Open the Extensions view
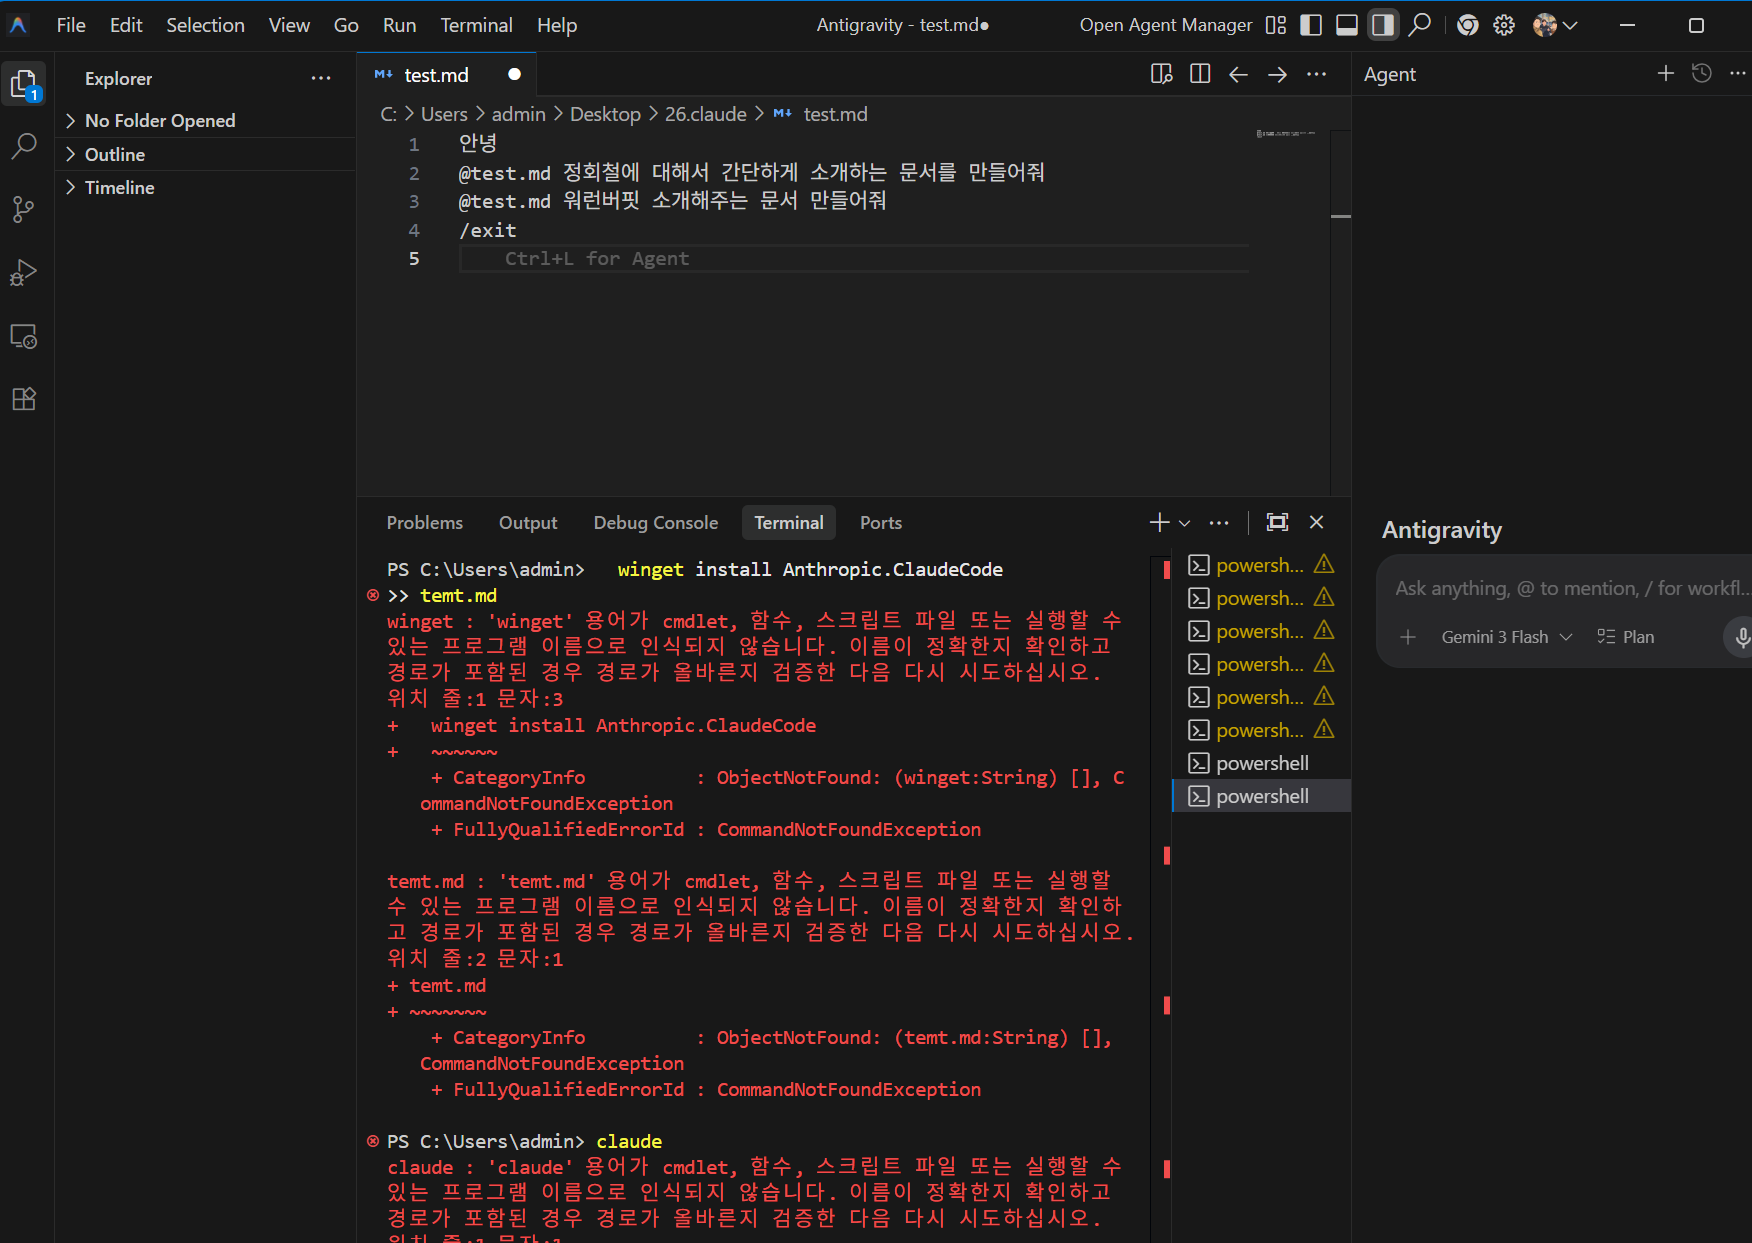The width and height of the screenshot is (1752, 1243). click(24, 399)
